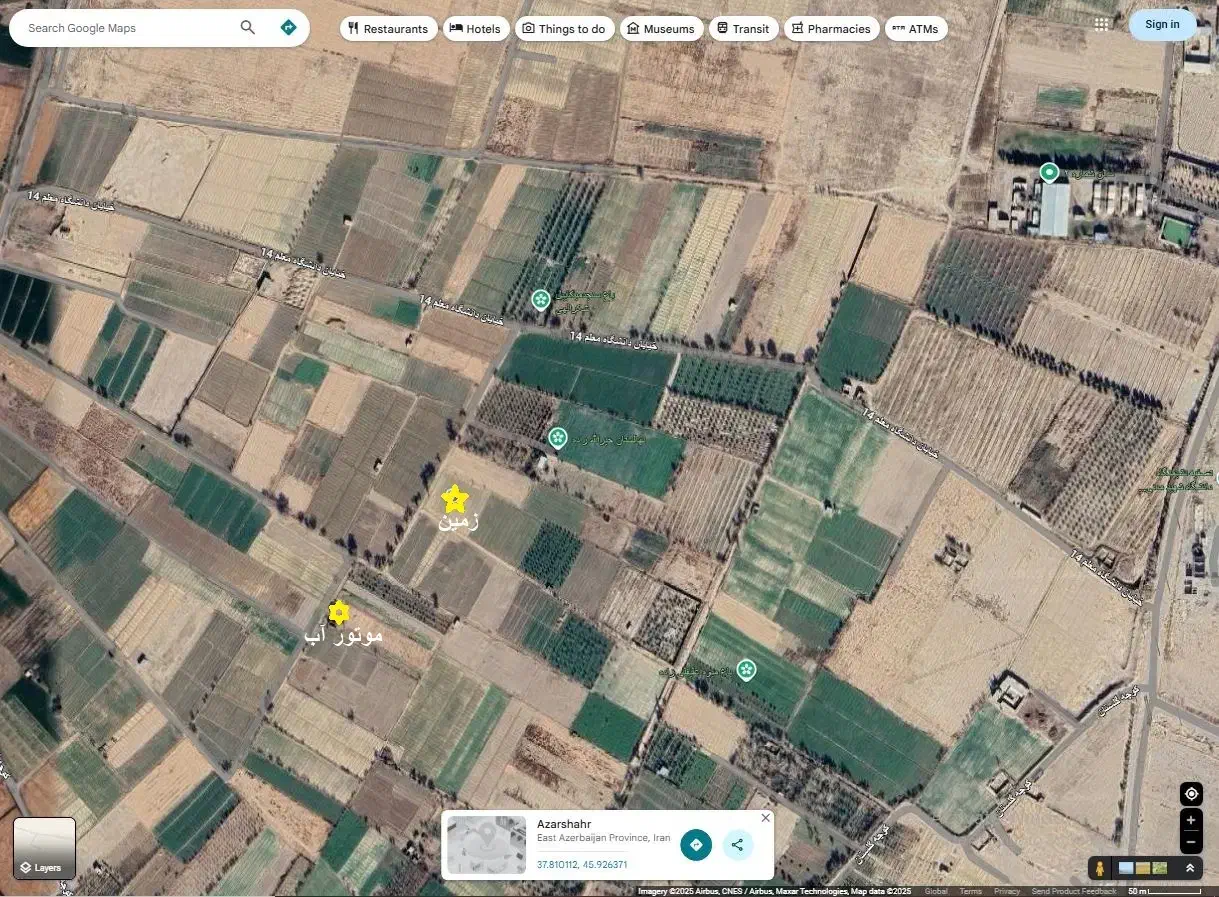1219x897 pixels.
Task: Select the Street View pegman
Action: click(1100, 868)
